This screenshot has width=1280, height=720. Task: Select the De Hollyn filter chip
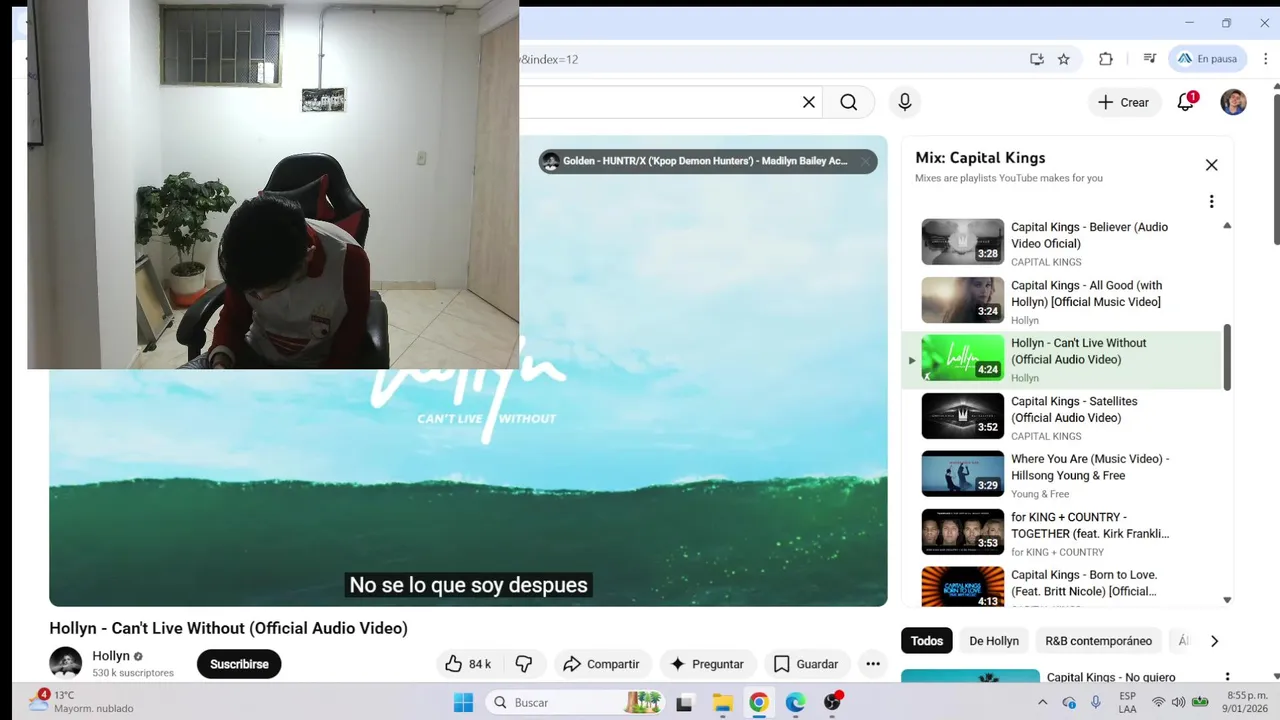pos(994,641)
